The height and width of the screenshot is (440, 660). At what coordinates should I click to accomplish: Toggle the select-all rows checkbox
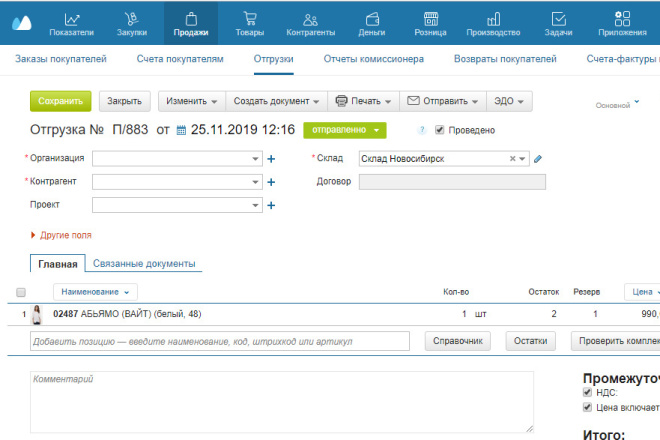point(21,292)
